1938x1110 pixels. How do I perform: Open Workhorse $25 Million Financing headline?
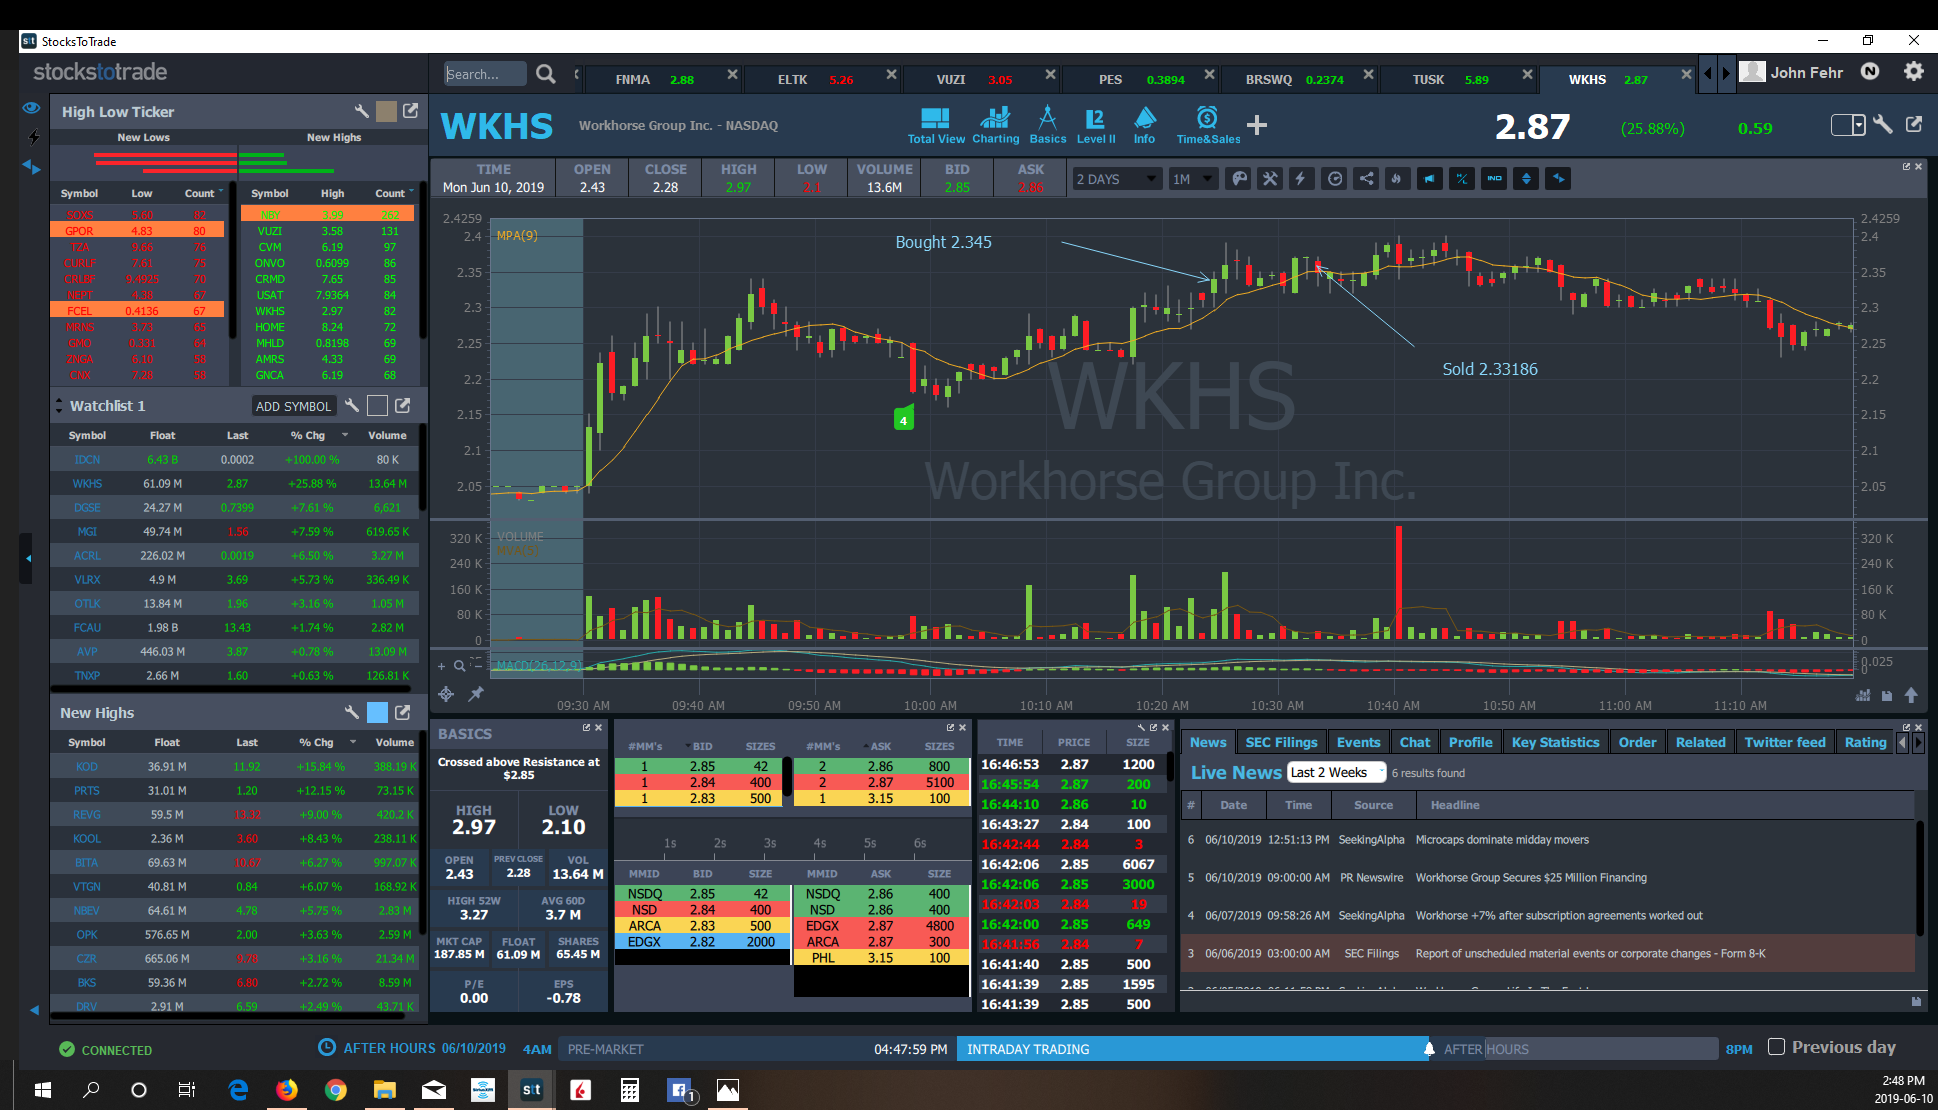coord(1530,878)
